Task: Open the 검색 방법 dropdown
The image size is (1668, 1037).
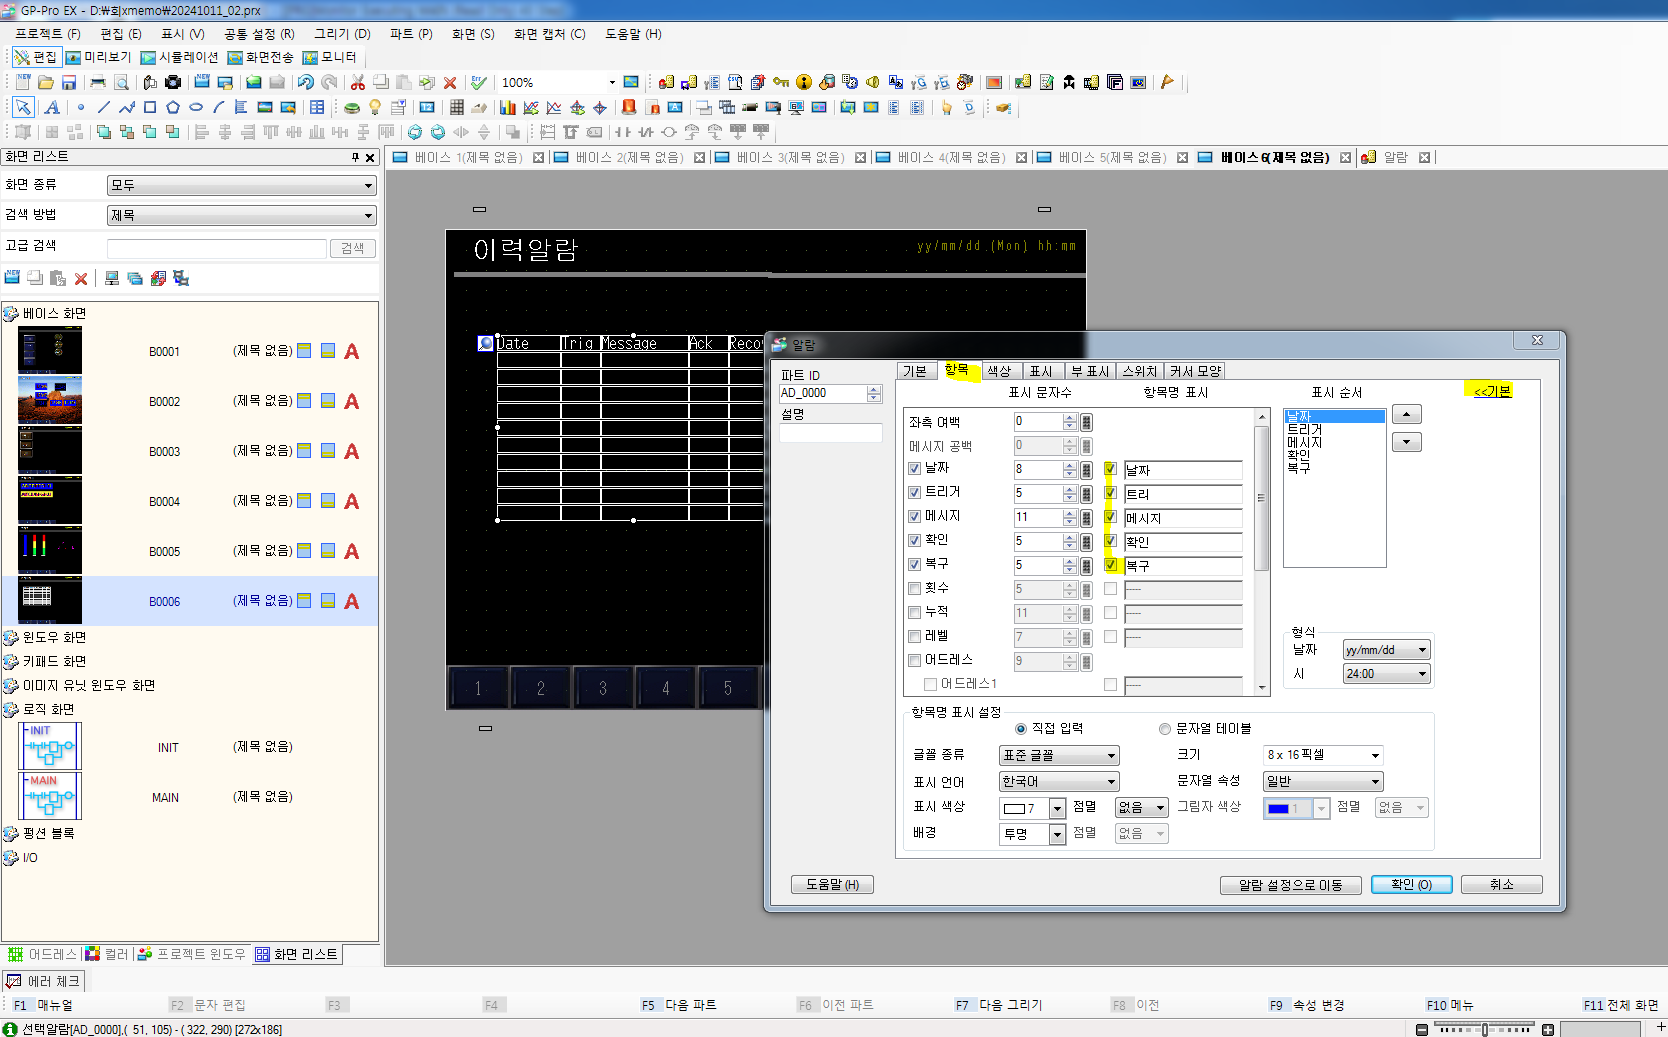Action: [x=241, y=215]
